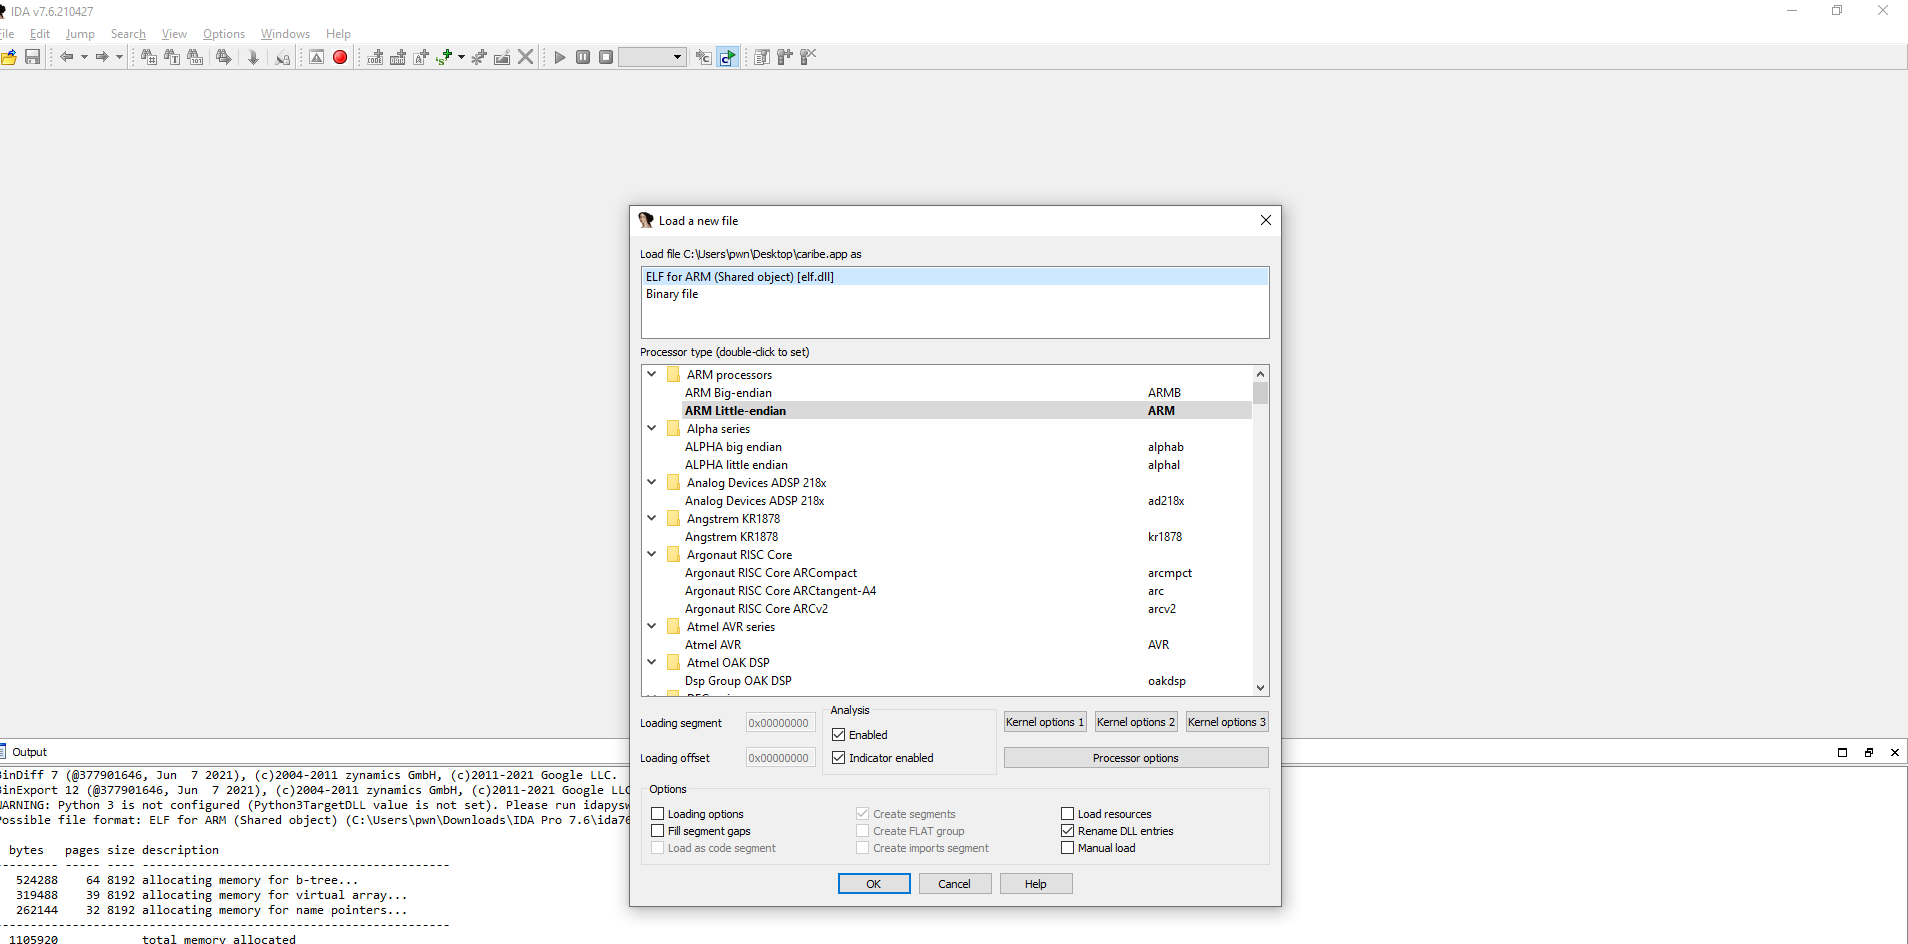Confirm loading with the OK button

[x=874, y=884]
